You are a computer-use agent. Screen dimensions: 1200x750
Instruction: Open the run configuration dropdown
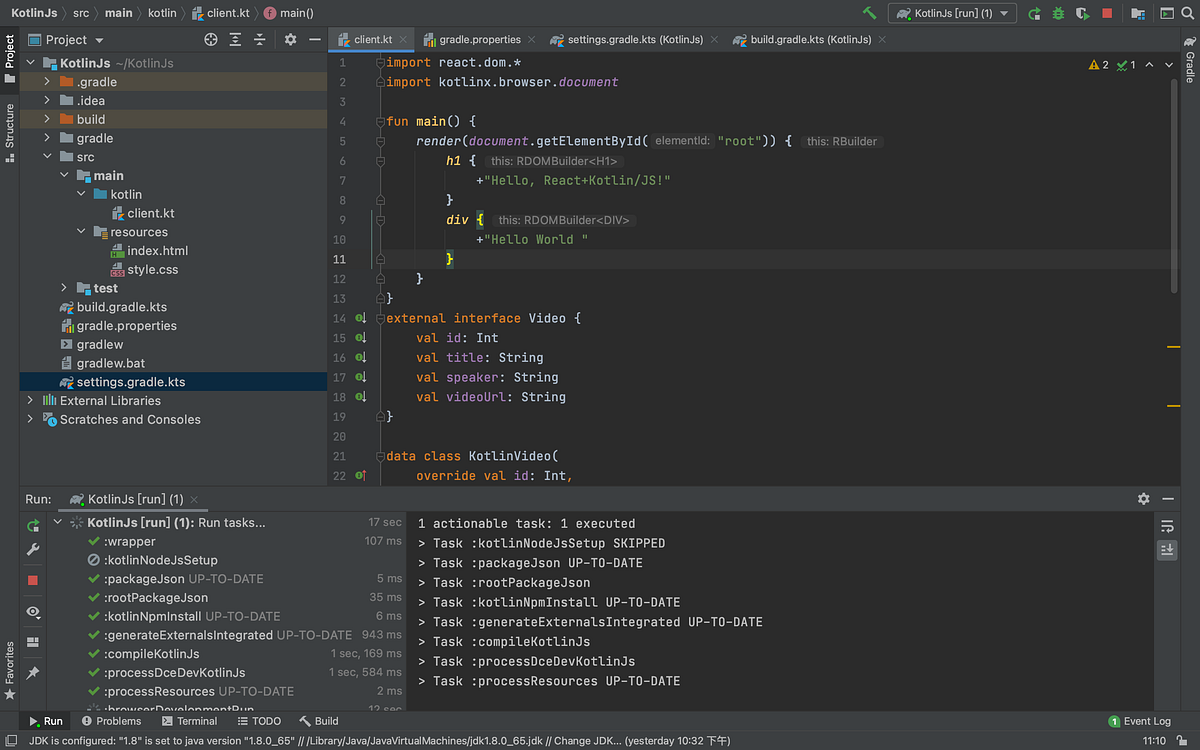pos(1003,13)
